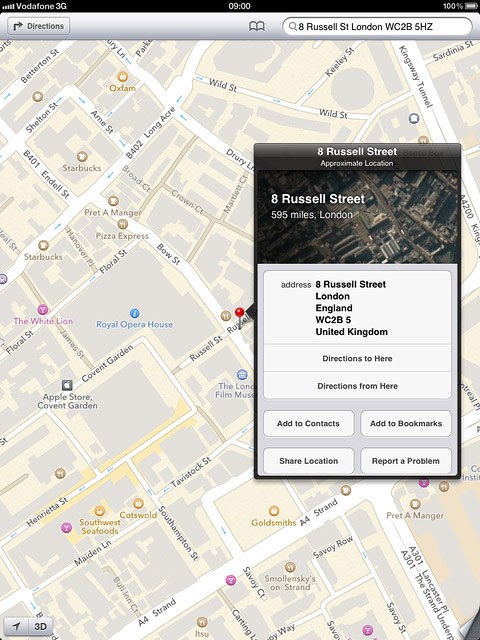Click Share Location button
480x640 pixels.
pyautogui.click(x=309, y=461)
